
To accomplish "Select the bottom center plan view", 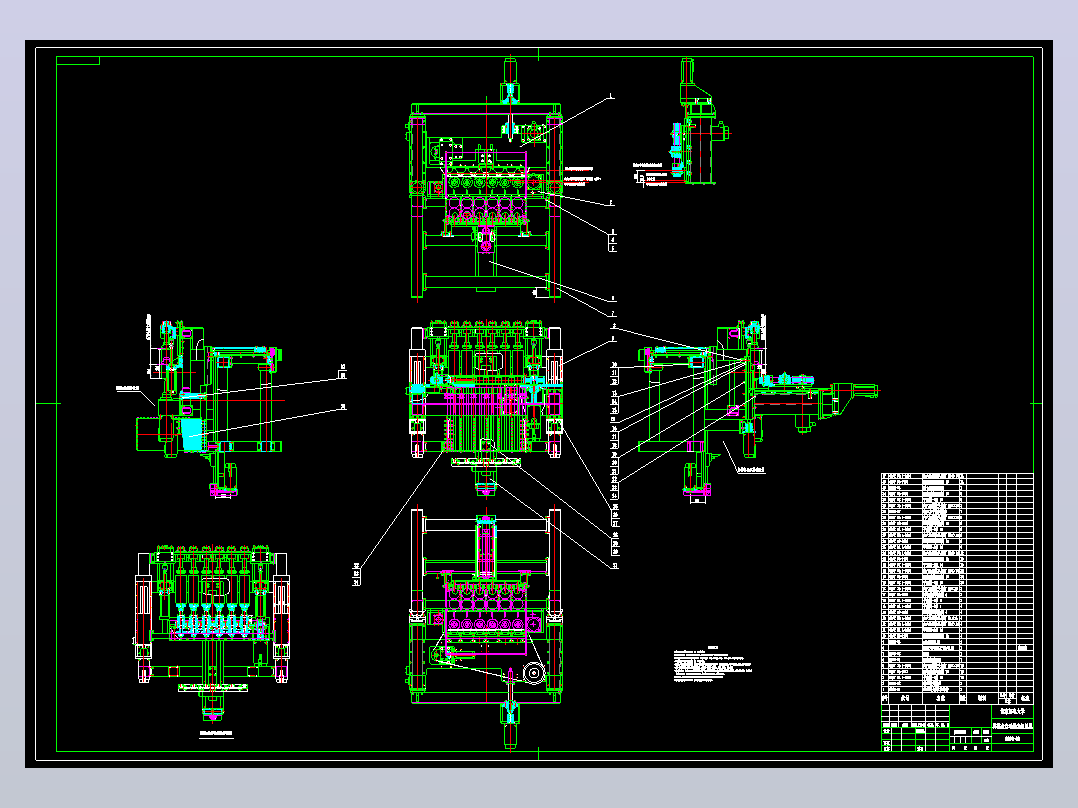I will click(x=486, y=628).
